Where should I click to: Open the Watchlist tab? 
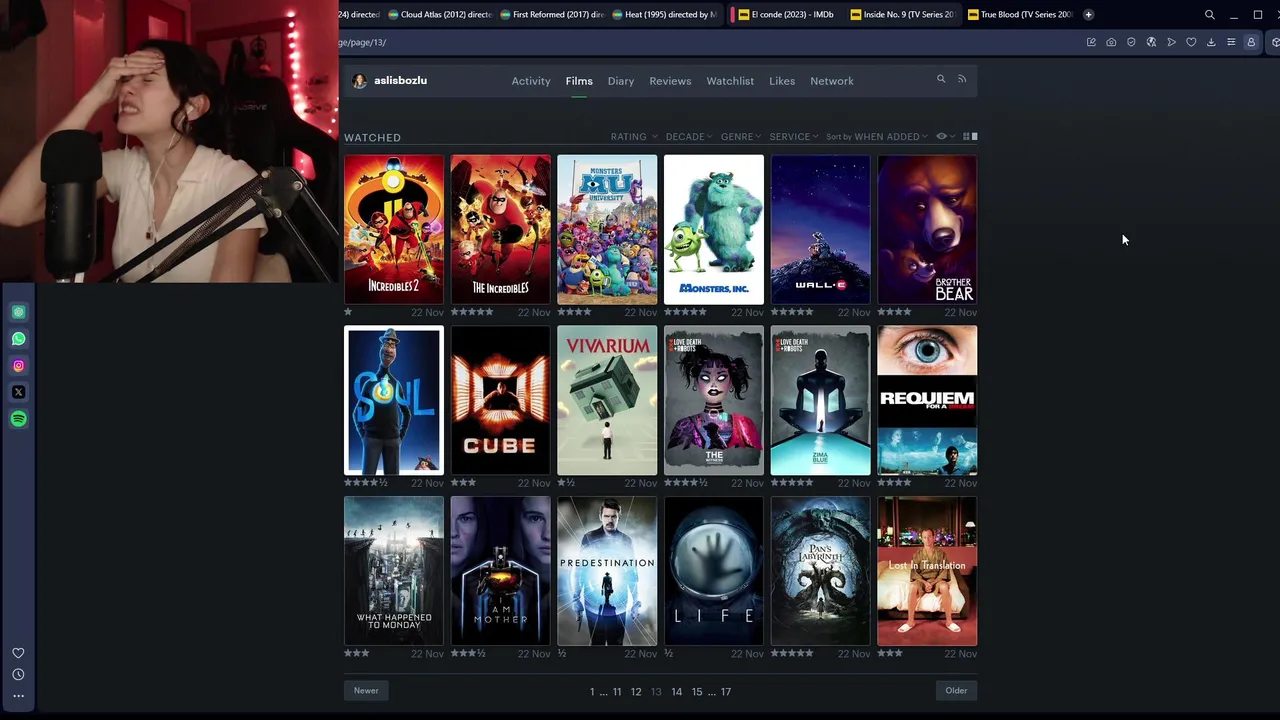click(x=730, y=81)
